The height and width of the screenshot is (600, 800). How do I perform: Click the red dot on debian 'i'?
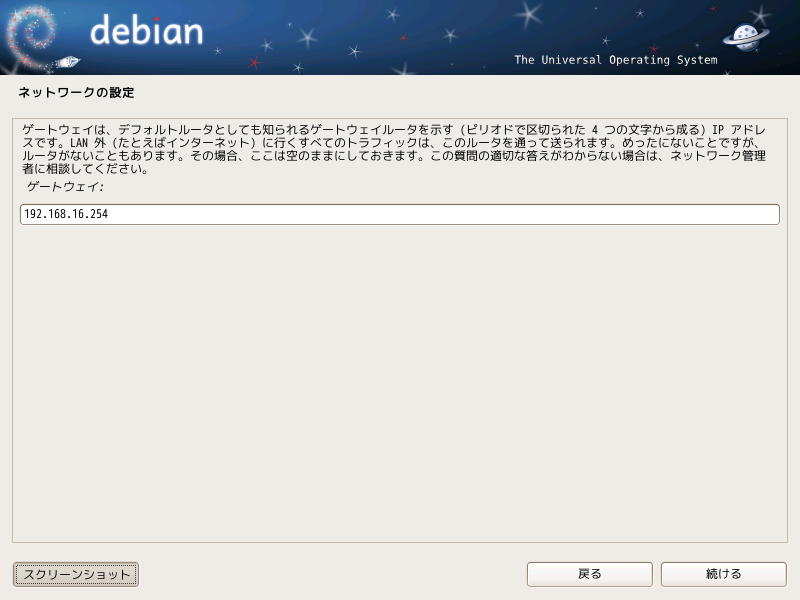click(157, 19)
